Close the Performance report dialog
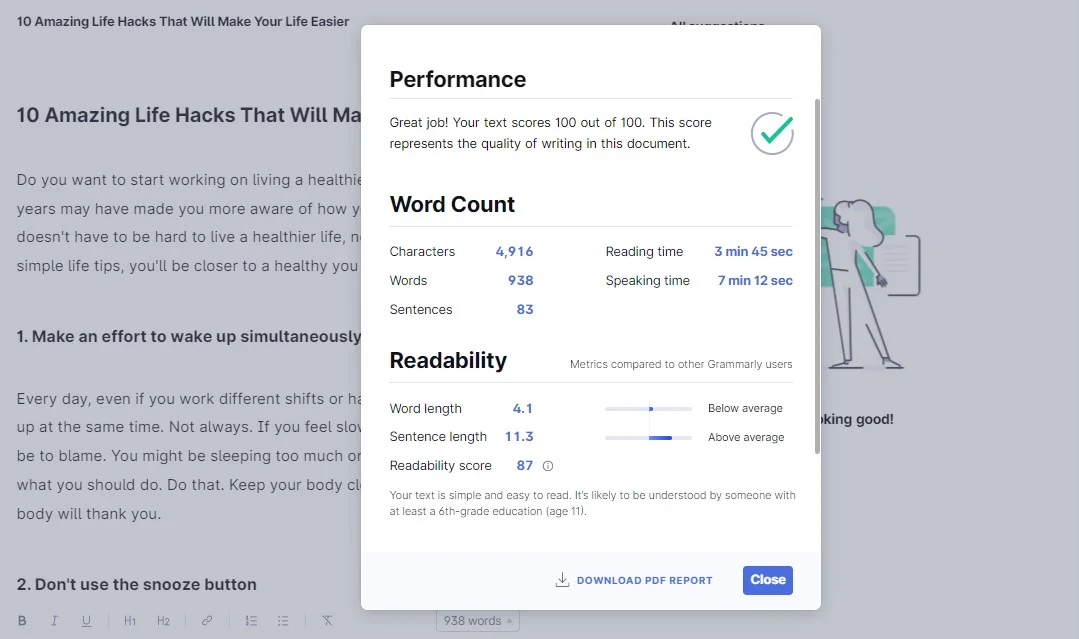Image resolution: width=1079 pixels, height=639 pixels. (x=767, y=580)
